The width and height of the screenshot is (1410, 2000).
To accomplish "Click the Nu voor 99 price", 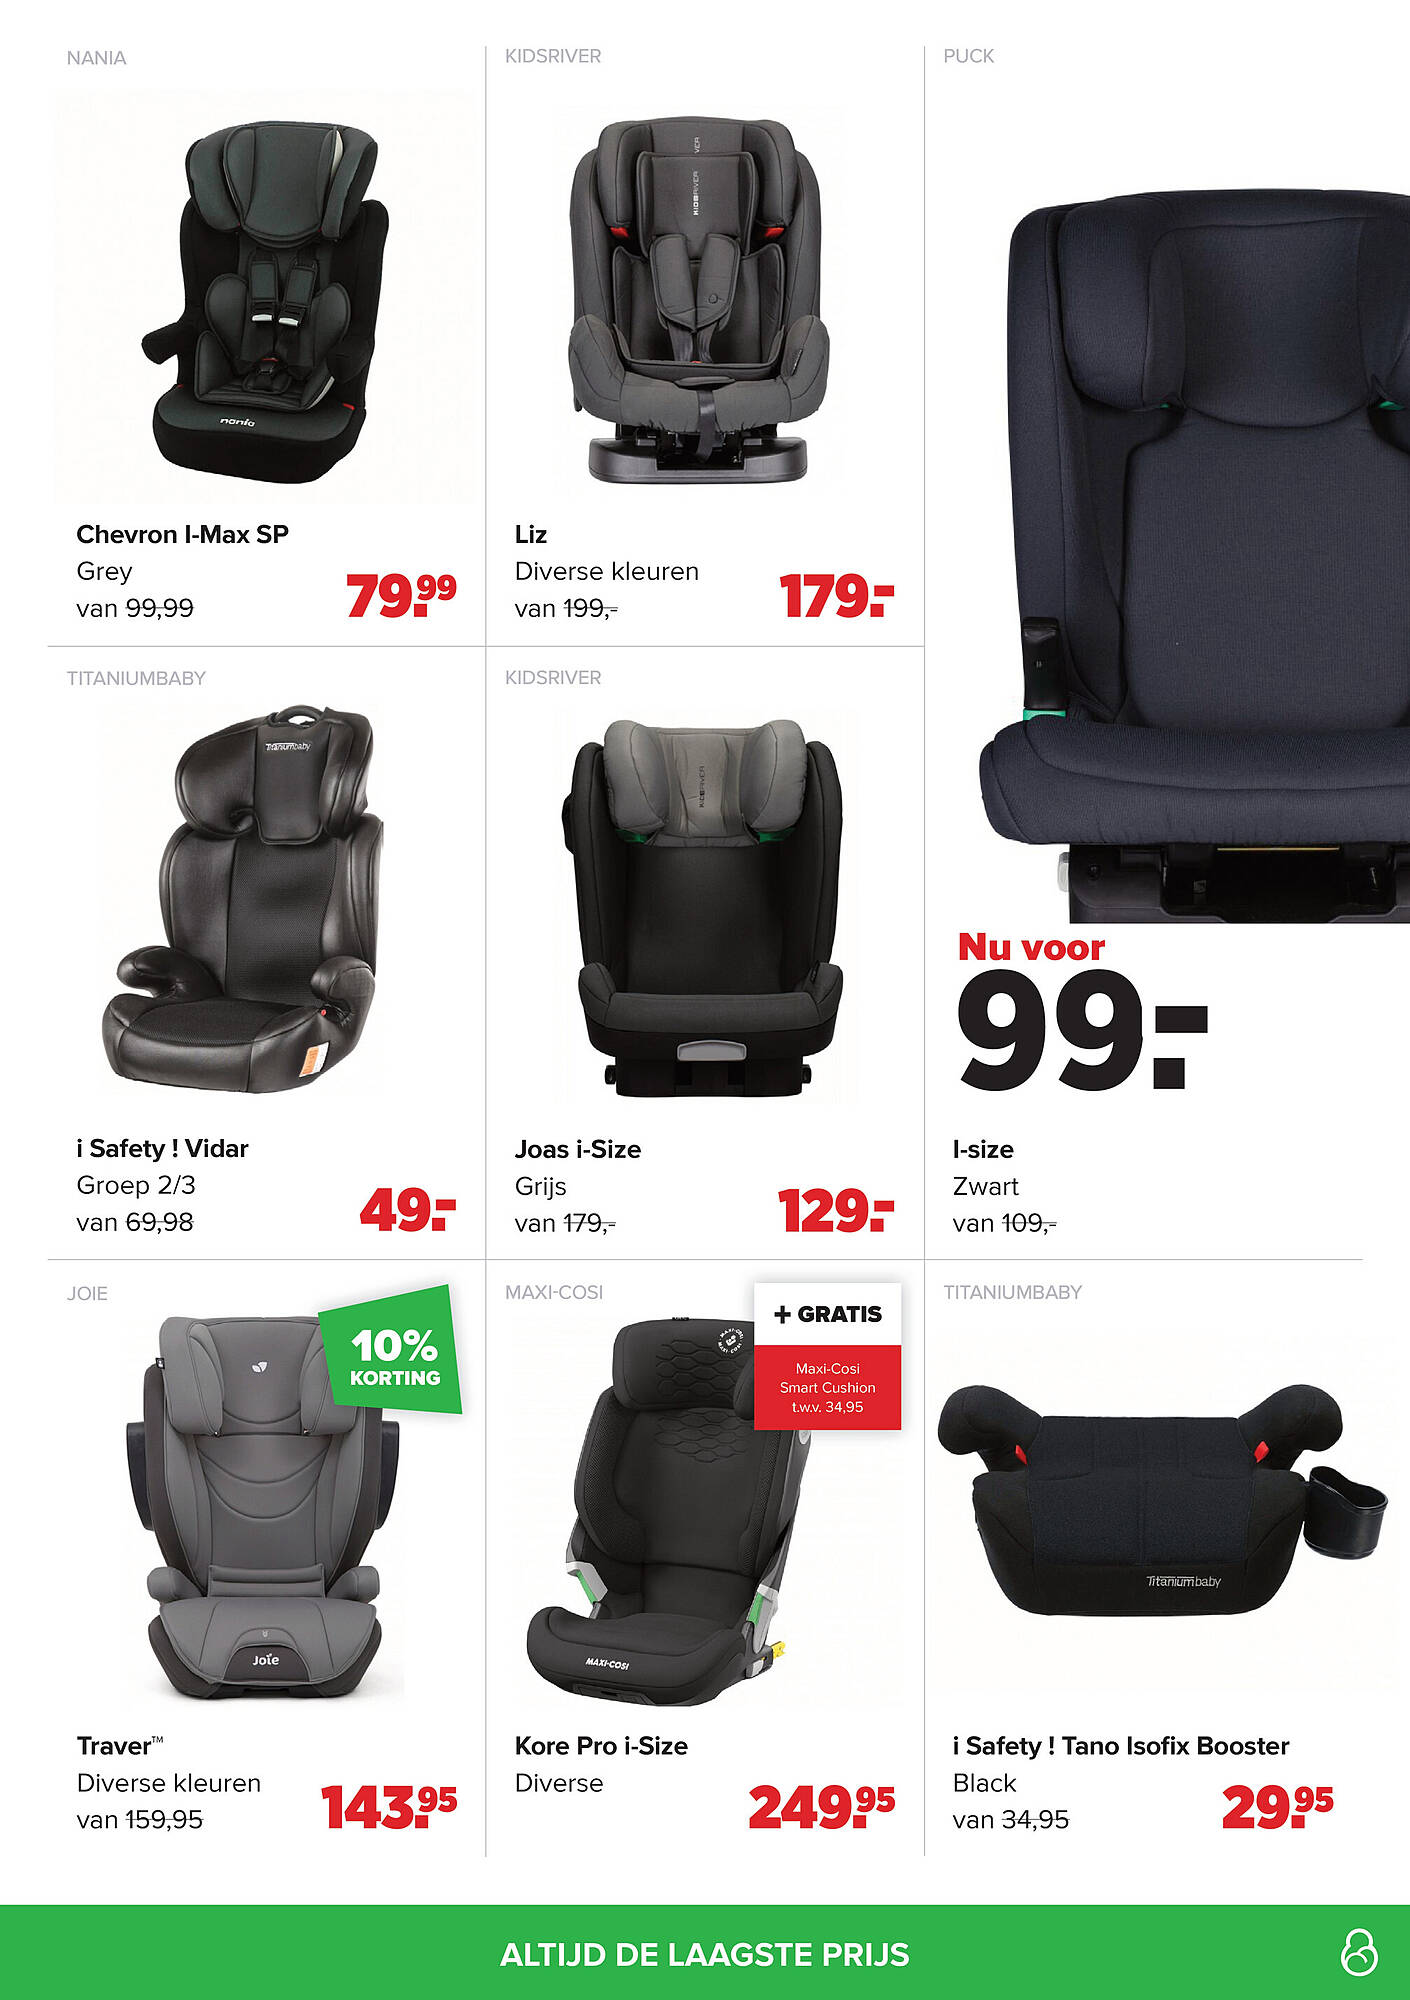I will click(x=1082, y=1012).
